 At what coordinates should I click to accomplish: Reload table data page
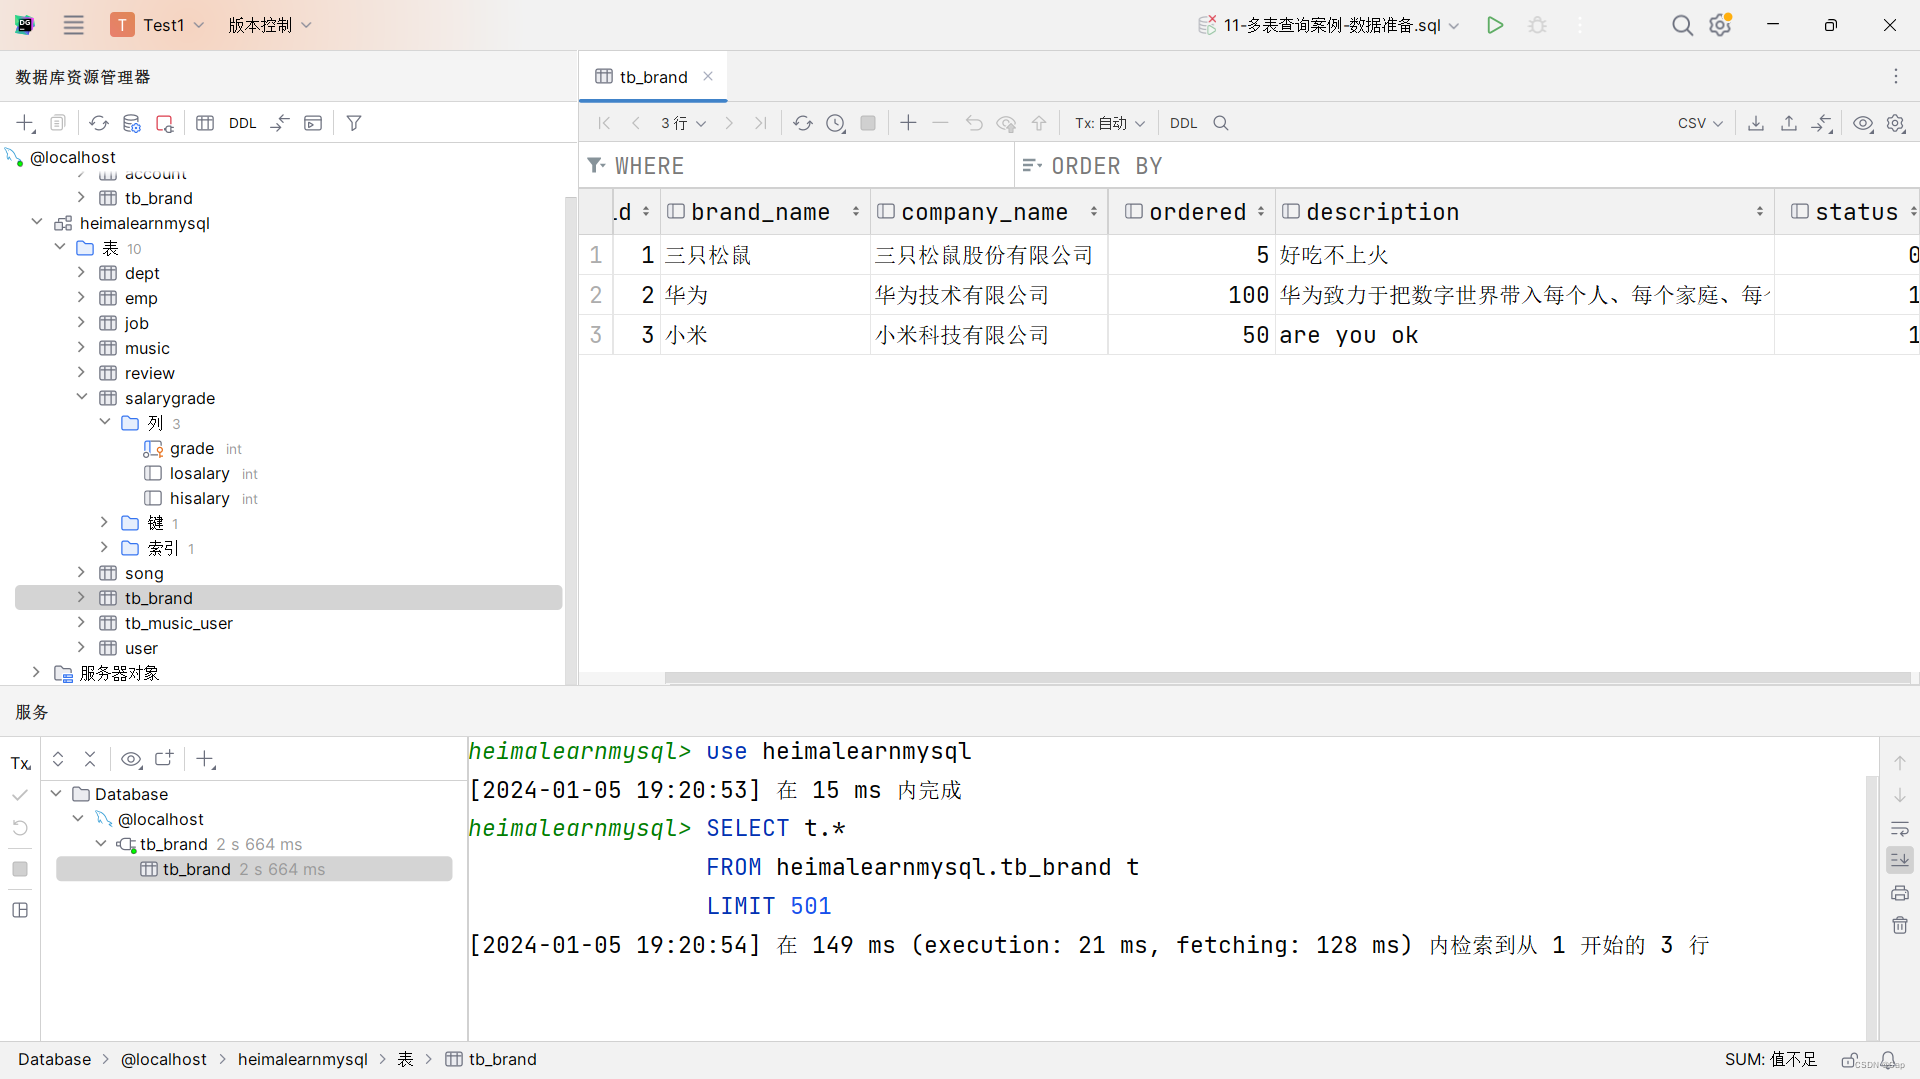(803, 123)
